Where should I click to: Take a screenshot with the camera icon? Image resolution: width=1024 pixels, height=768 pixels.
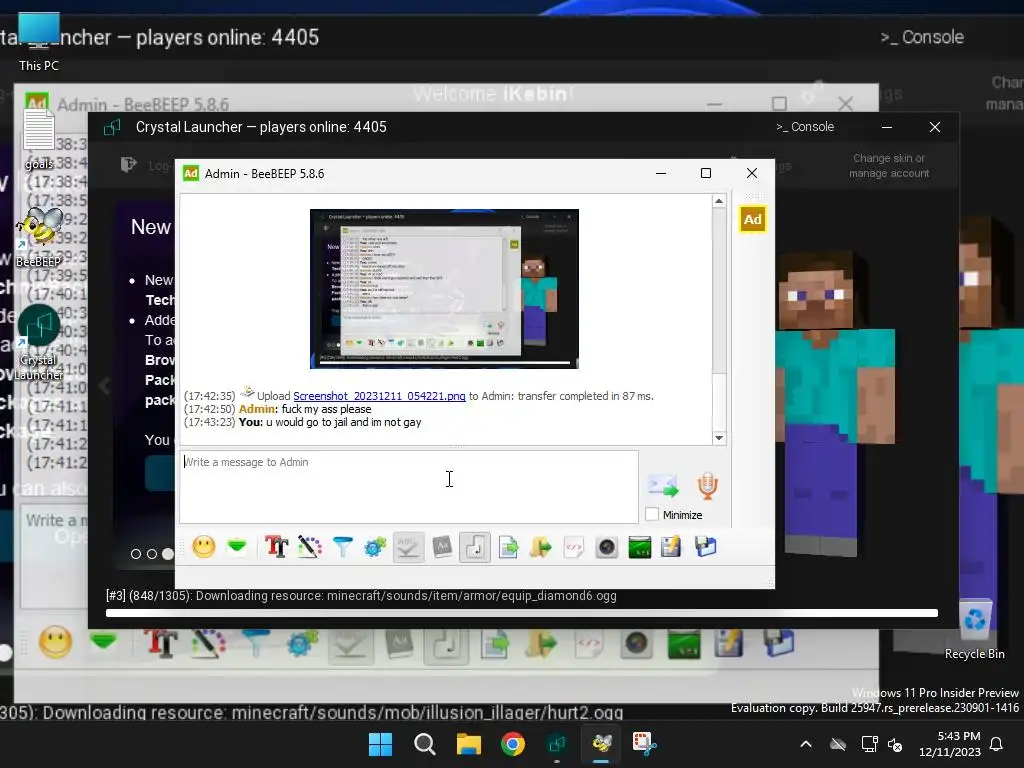coord(607,547)
